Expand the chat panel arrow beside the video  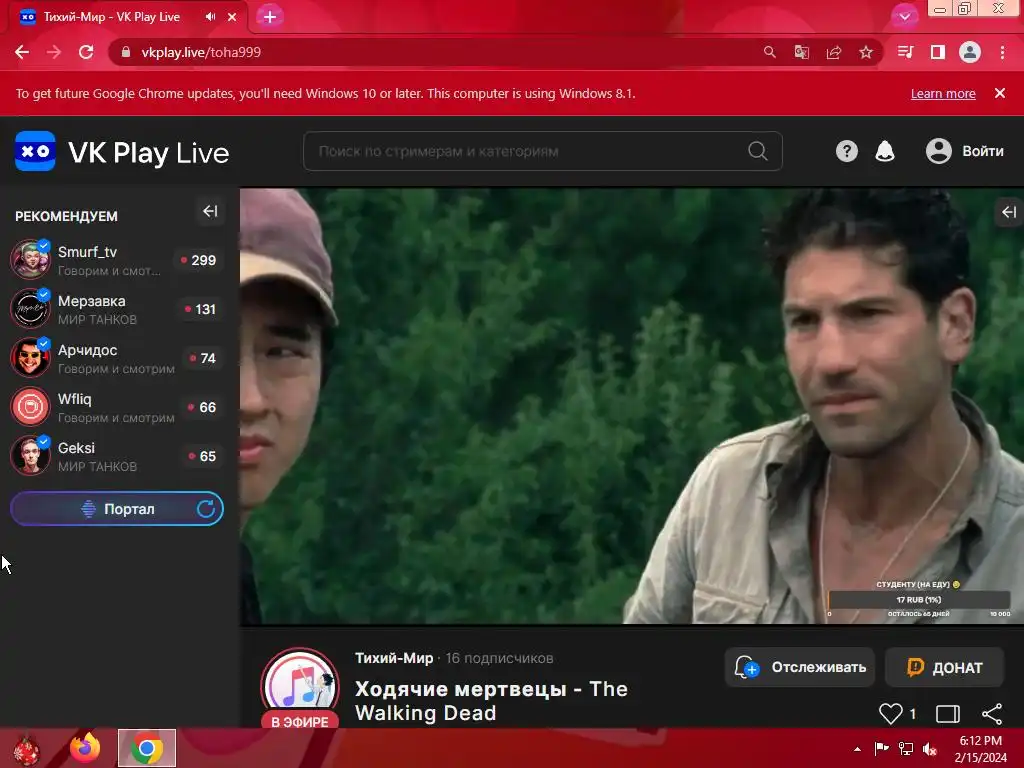click(1009, 212)
